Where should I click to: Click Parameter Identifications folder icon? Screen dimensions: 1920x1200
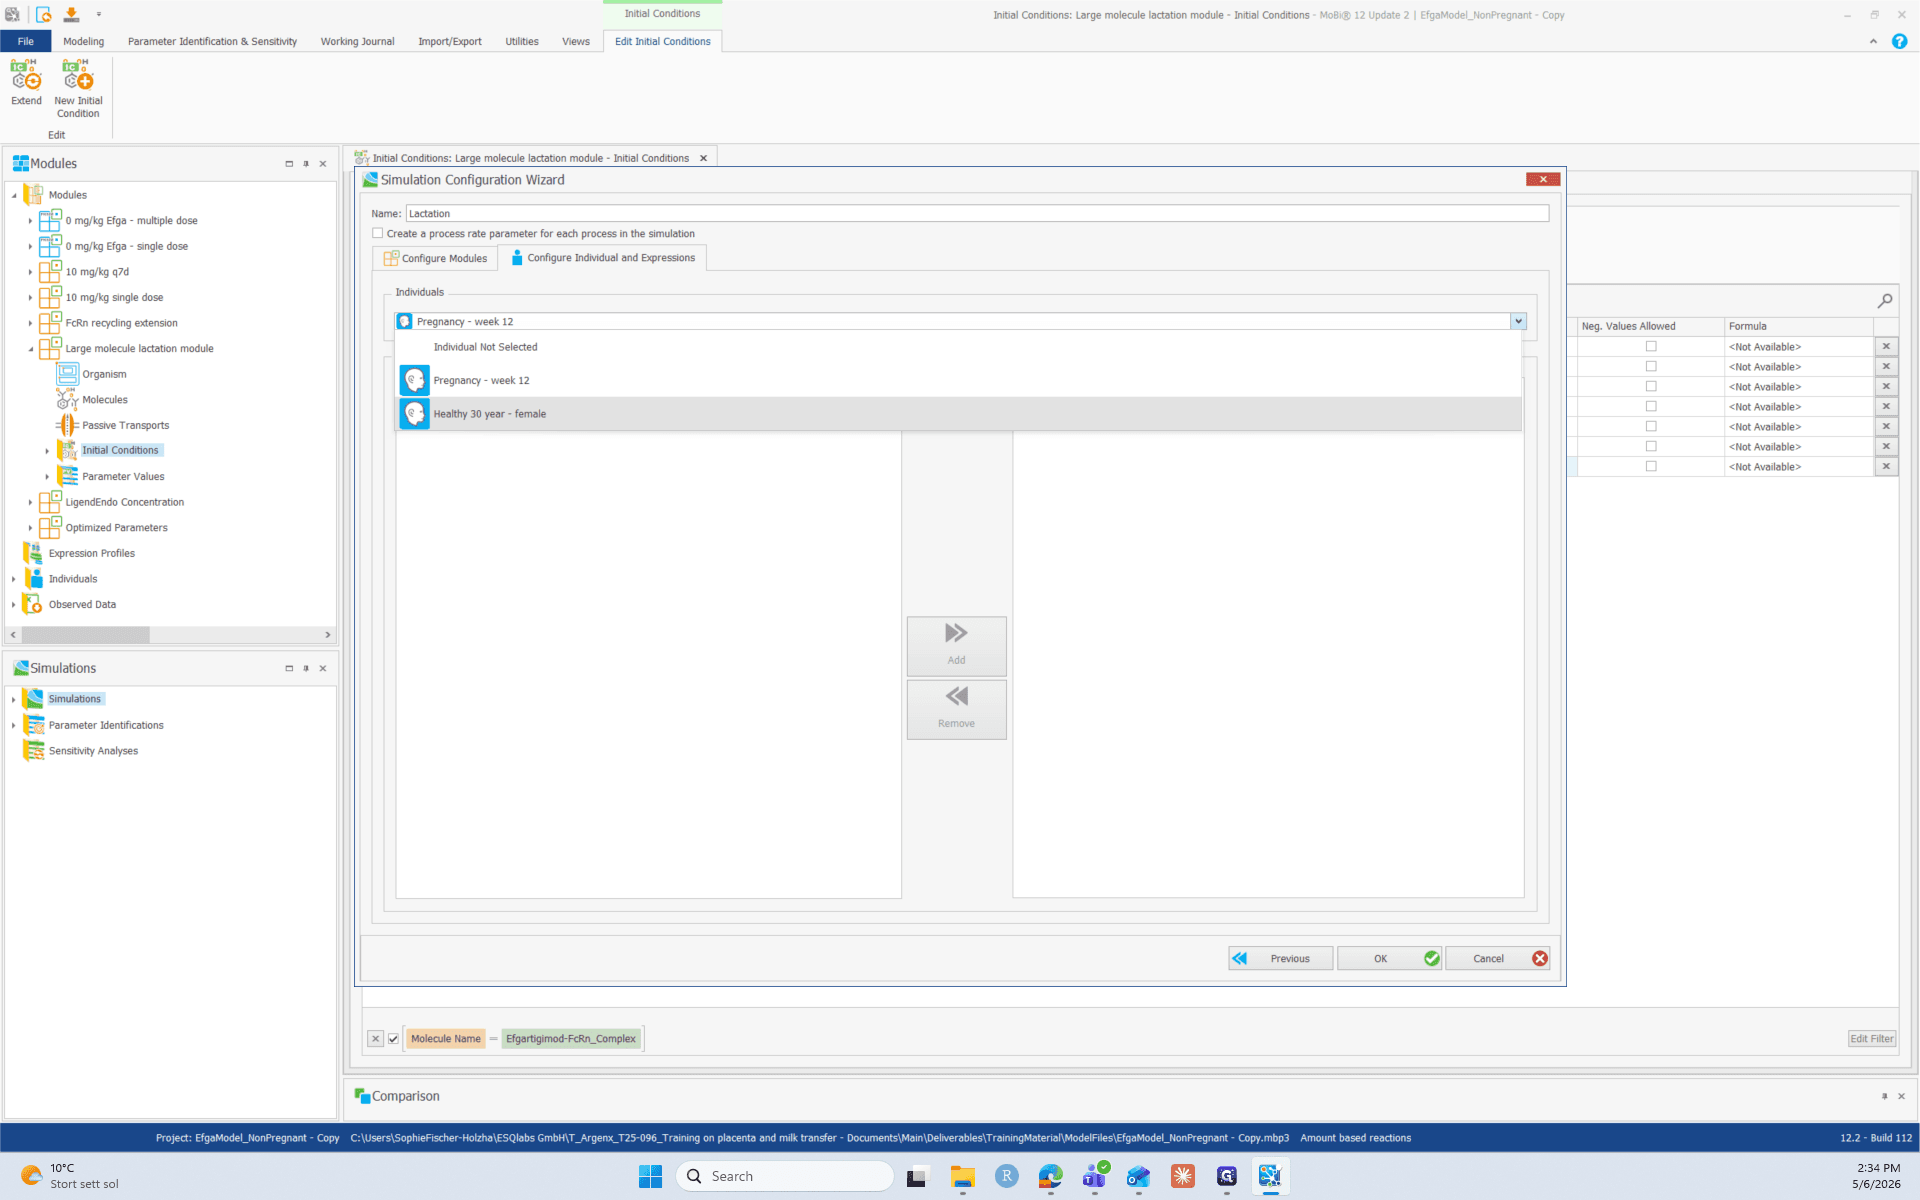pos(34,725)
